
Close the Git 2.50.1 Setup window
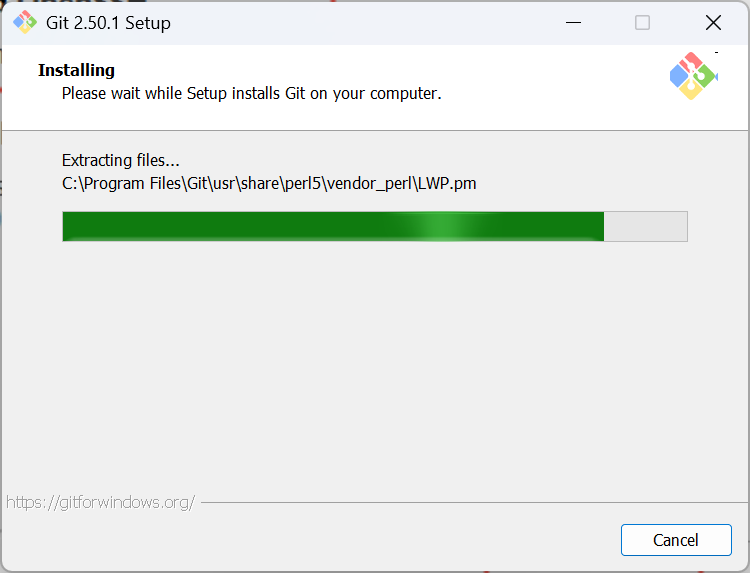pos(713,22)
